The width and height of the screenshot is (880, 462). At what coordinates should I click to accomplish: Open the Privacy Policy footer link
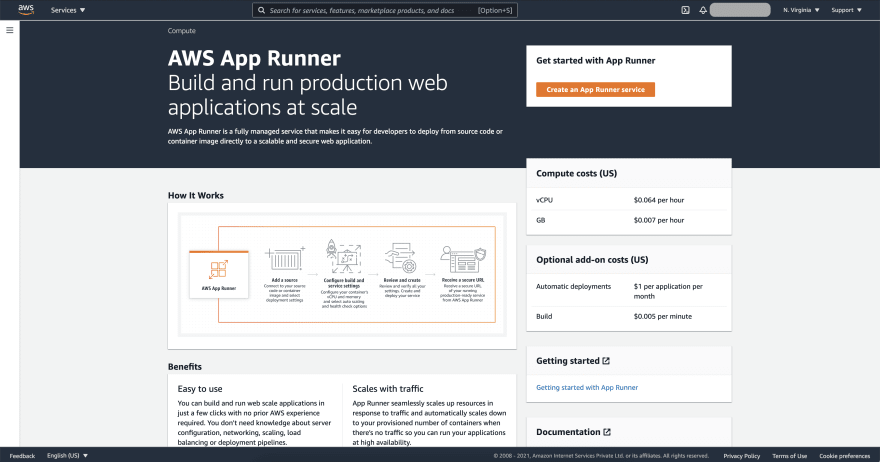pyautogui.click(x=741, y=456)
